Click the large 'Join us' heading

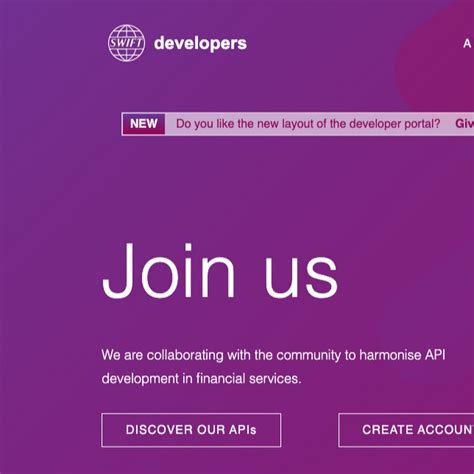click(x=220, y=271)
